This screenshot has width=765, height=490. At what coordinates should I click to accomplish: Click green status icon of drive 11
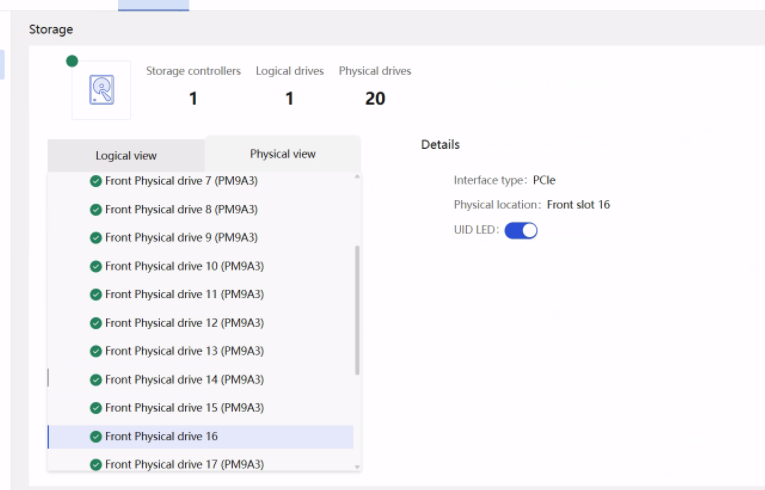point(96,295)
